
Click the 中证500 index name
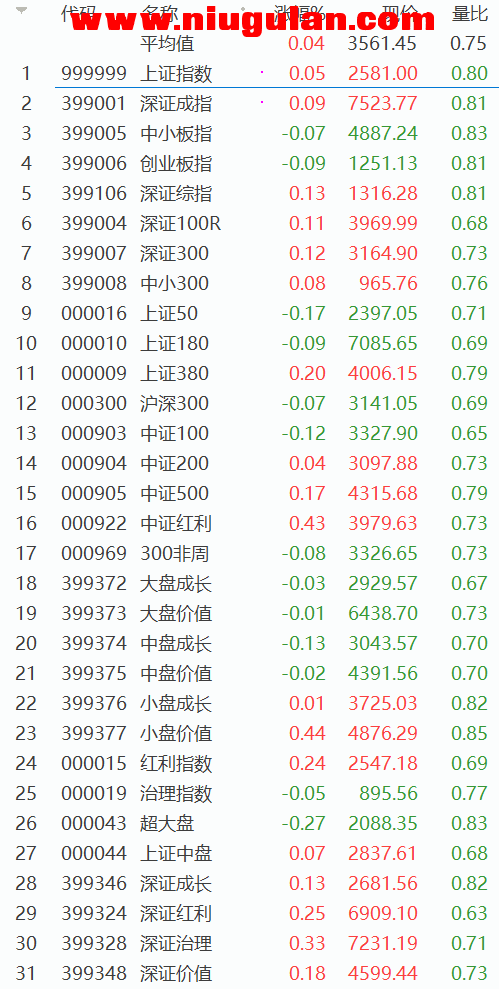[174, 493]
